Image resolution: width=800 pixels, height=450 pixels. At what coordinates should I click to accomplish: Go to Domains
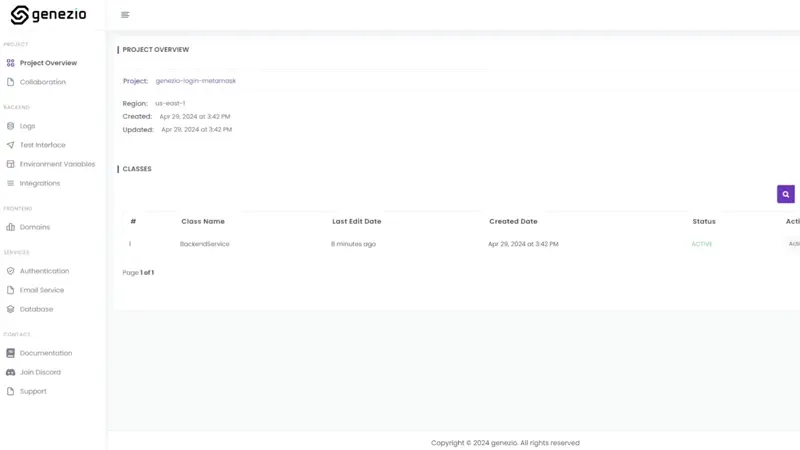[35, 227]
